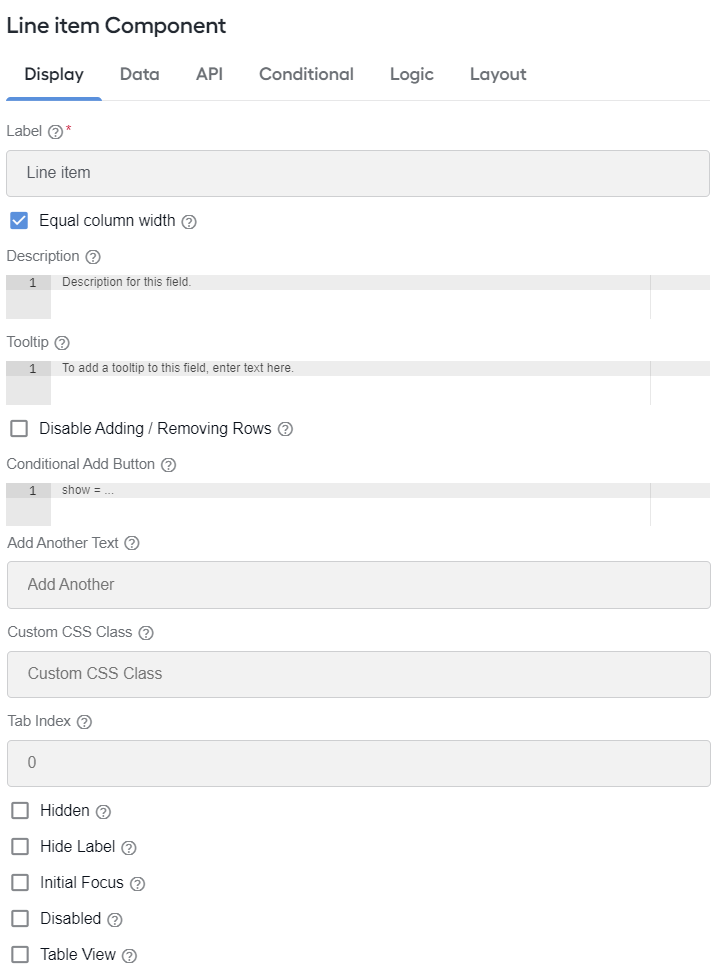This screenshot has width=721, height=976.
Task: Tick the Hide Label checkbox
Action: (20, 847)
